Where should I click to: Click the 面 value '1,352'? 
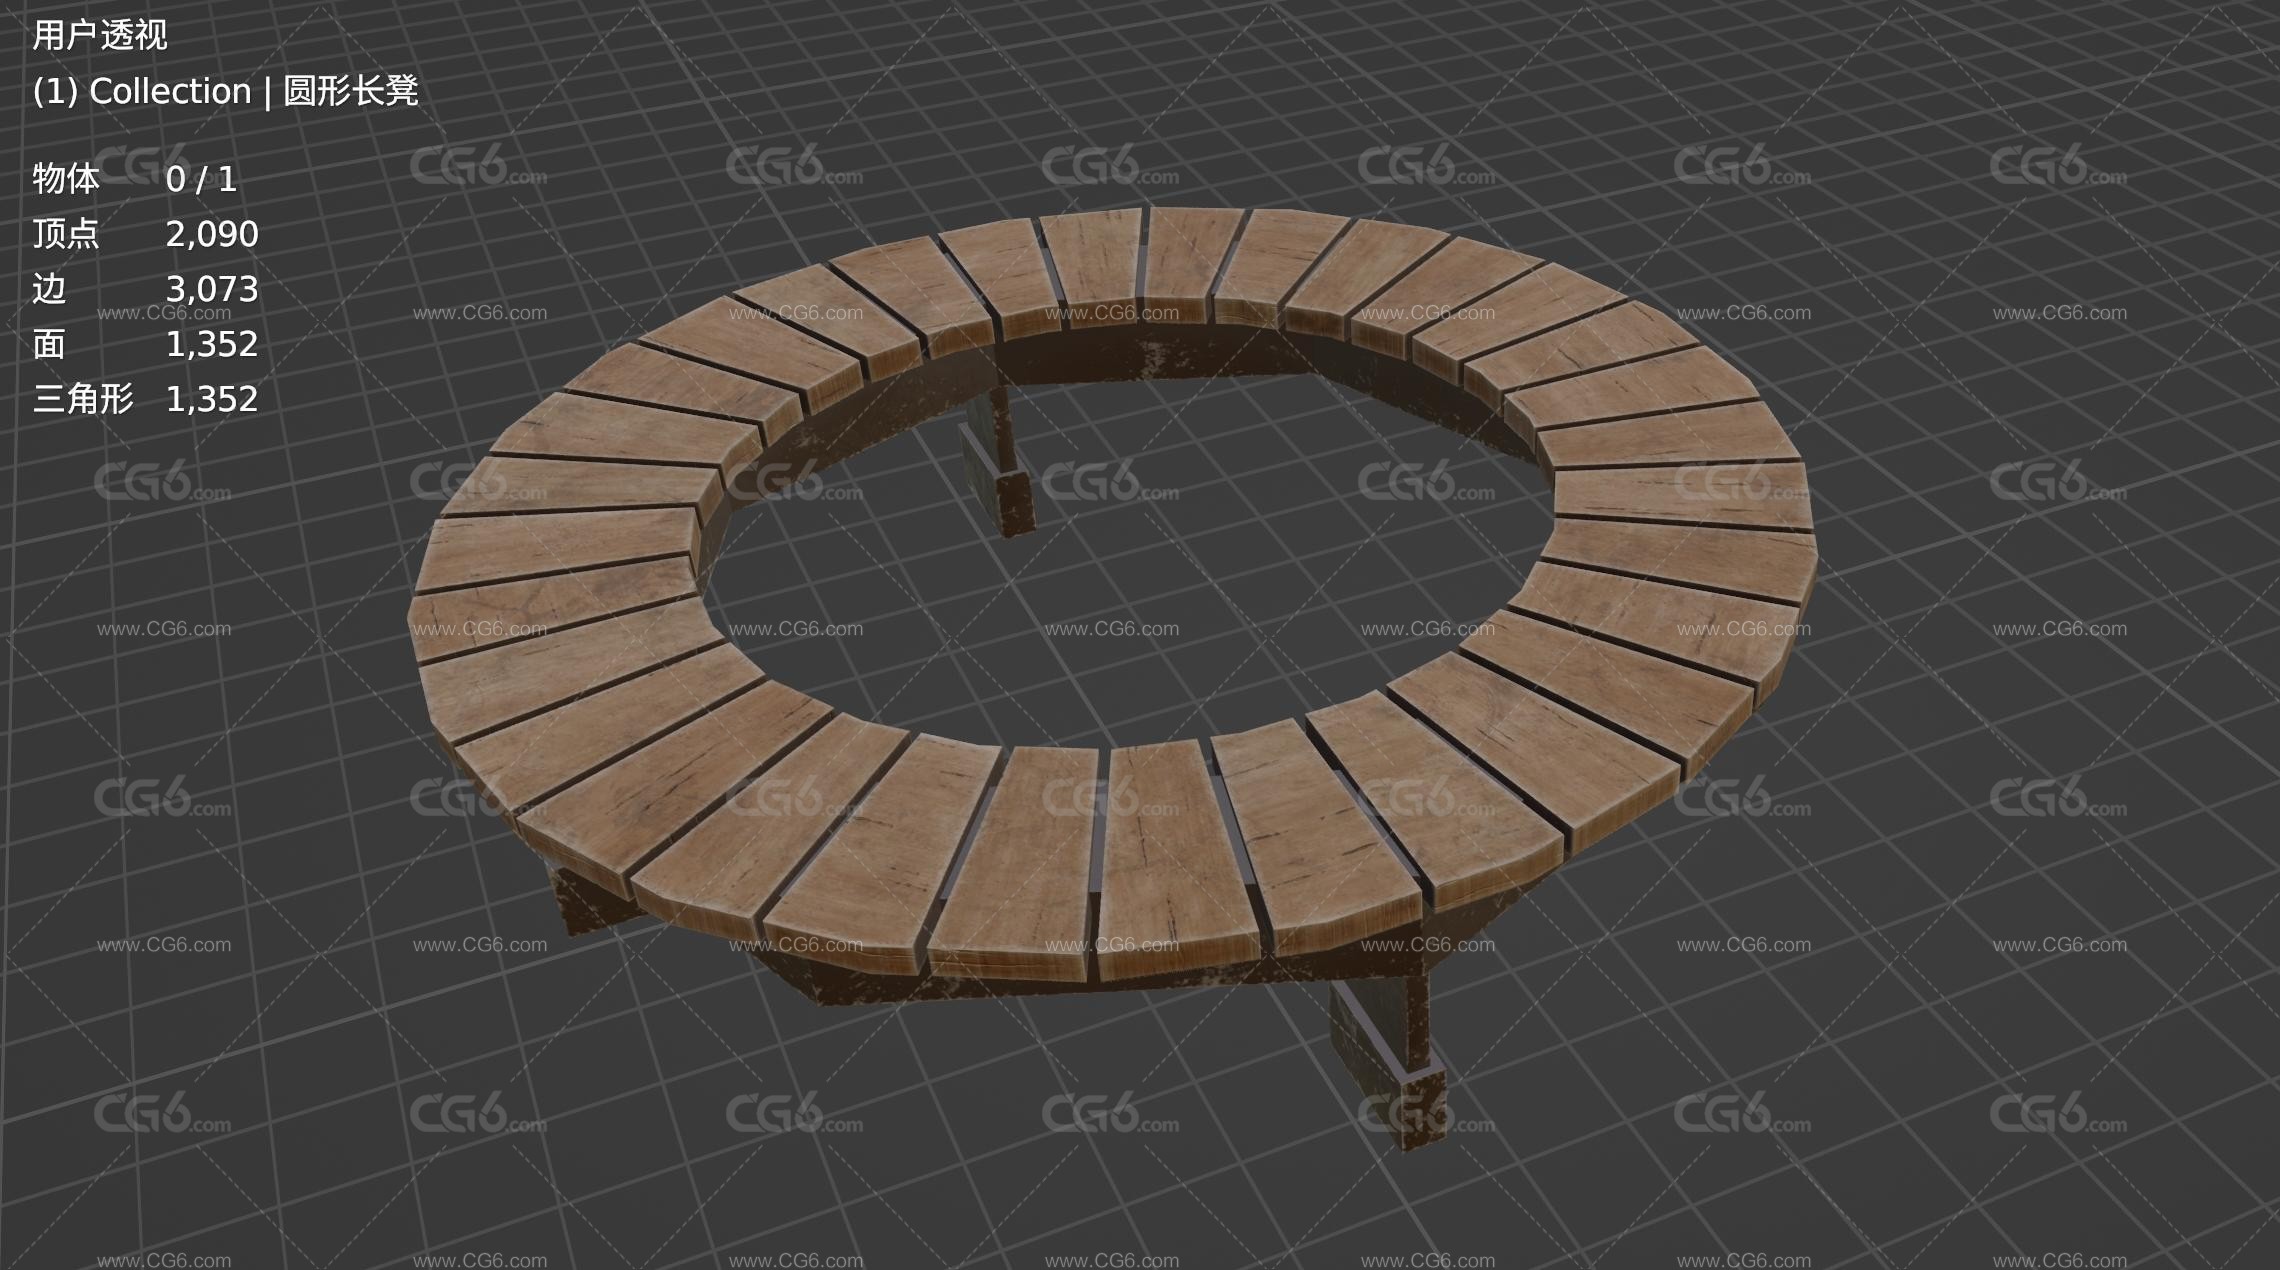click(x=212, y=344)
